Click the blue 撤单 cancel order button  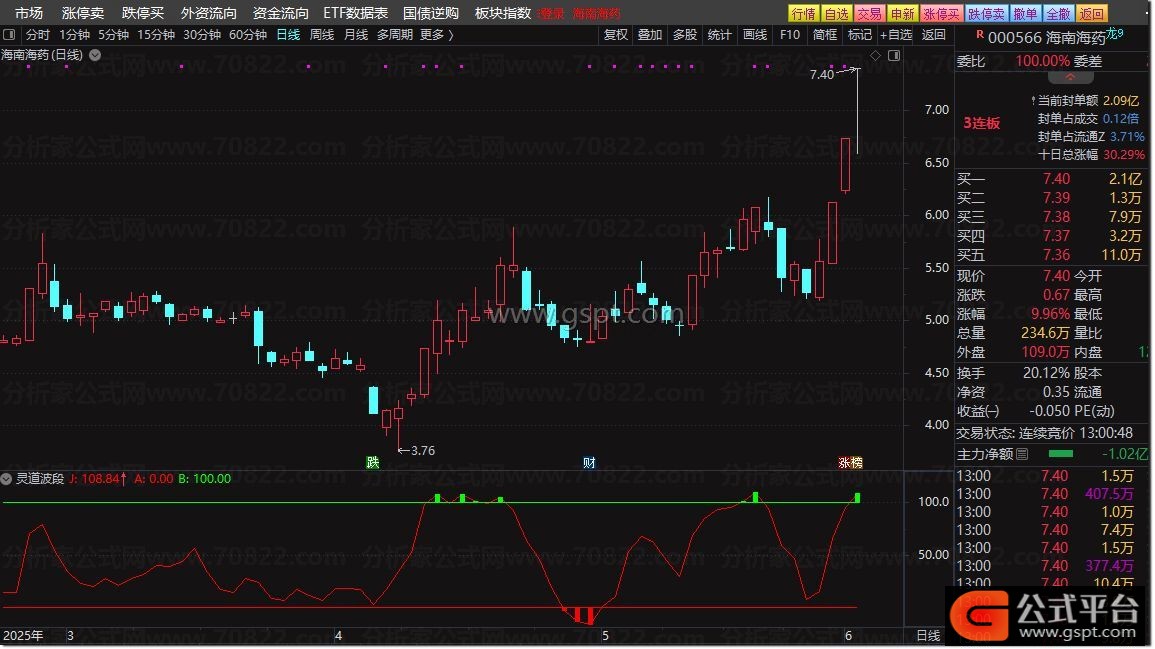[x=1025, y=14]
